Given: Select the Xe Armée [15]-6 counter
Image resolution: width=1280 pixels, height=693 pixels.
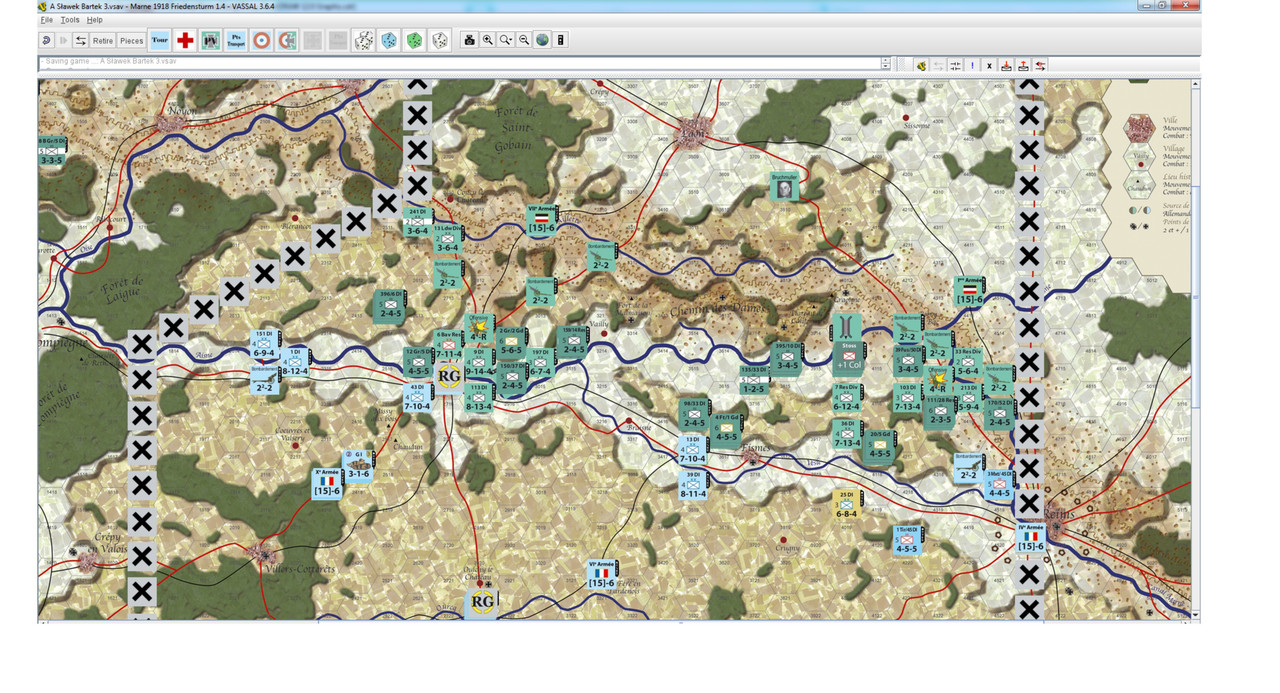Looking at the screenshot, I should pyautogui.click(x=327, y=483).
